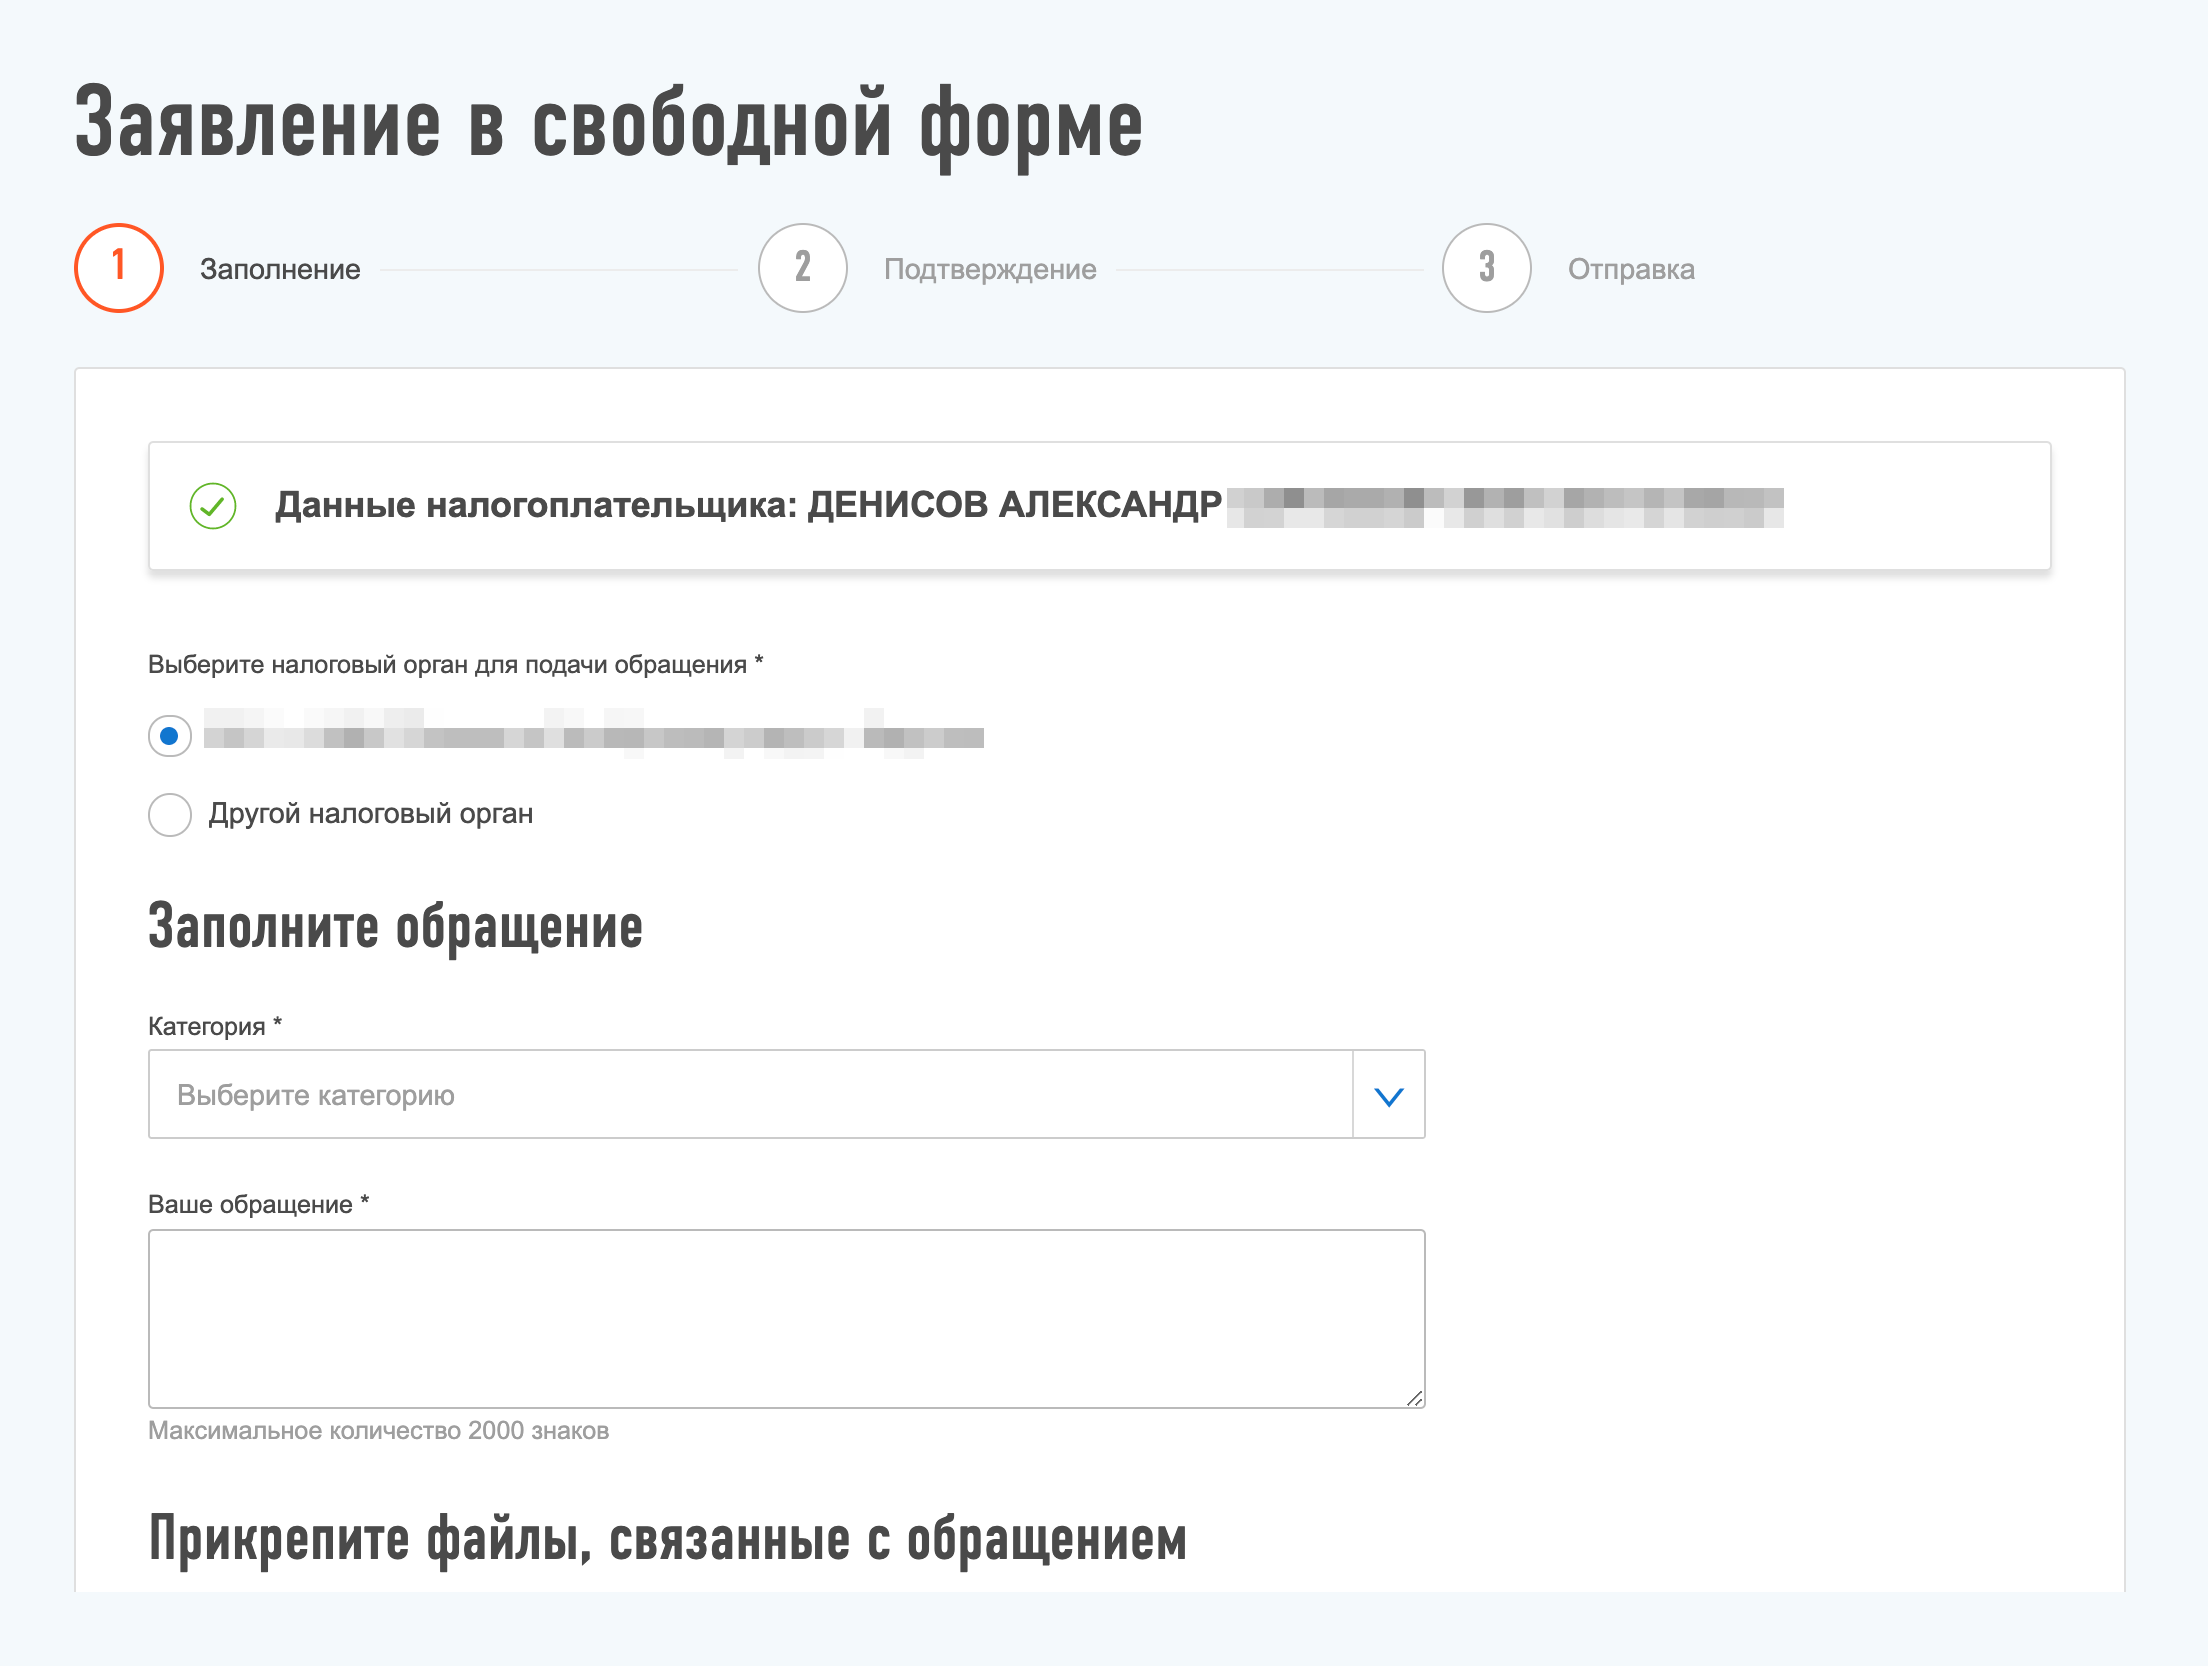Click the 'Ваше обращение *' field label
Image resolution: width=2208 pixels, height=1666 pixels.
tap(259, 1204)
